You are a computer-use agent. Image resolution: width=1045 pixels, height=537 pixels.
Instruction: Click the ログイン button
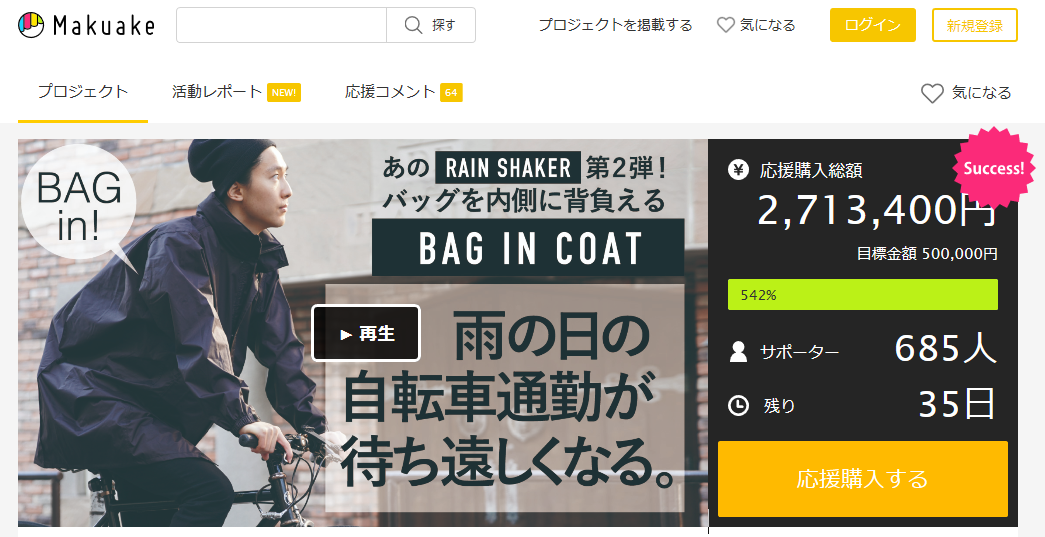pos(872,25)
